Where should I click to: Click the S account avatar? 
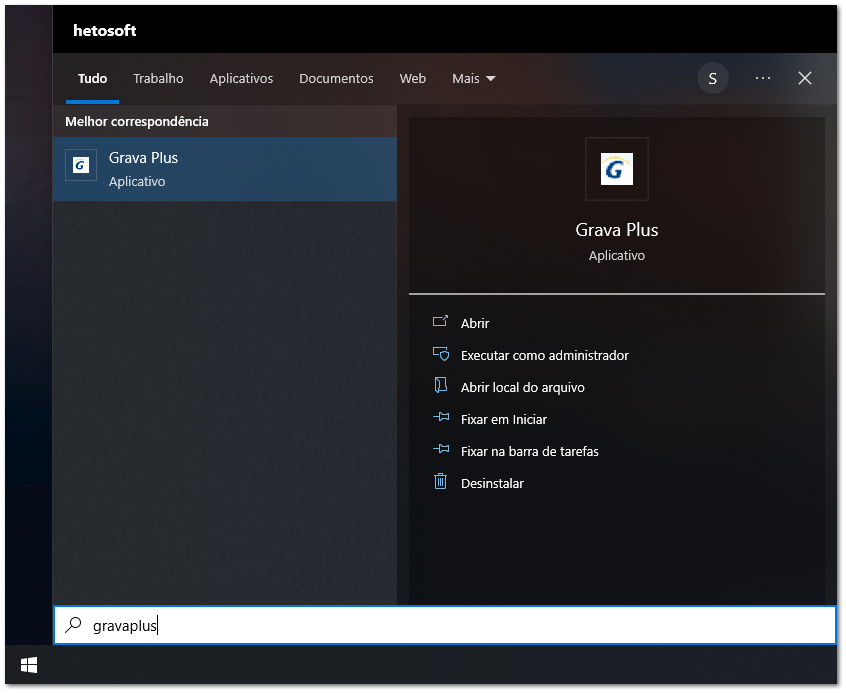(712, 78)
